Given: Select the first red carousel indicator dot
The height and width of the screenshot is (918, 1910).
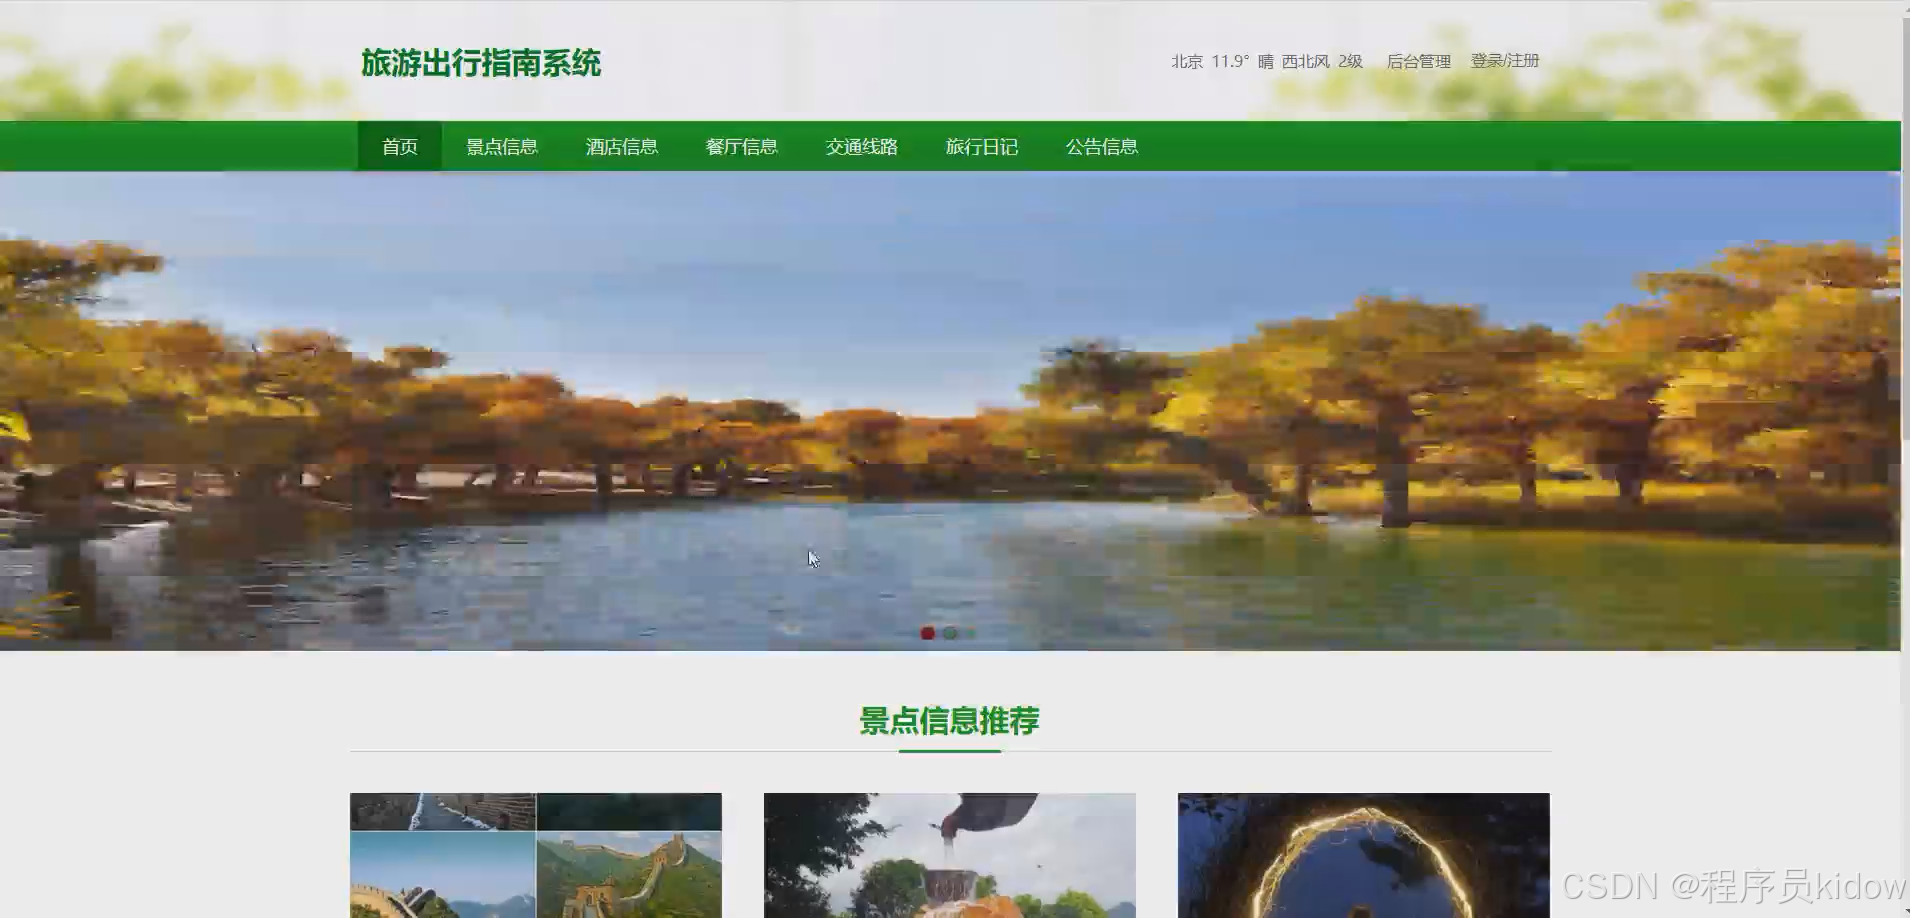Looking at the screenshot, I should [929, 632].
